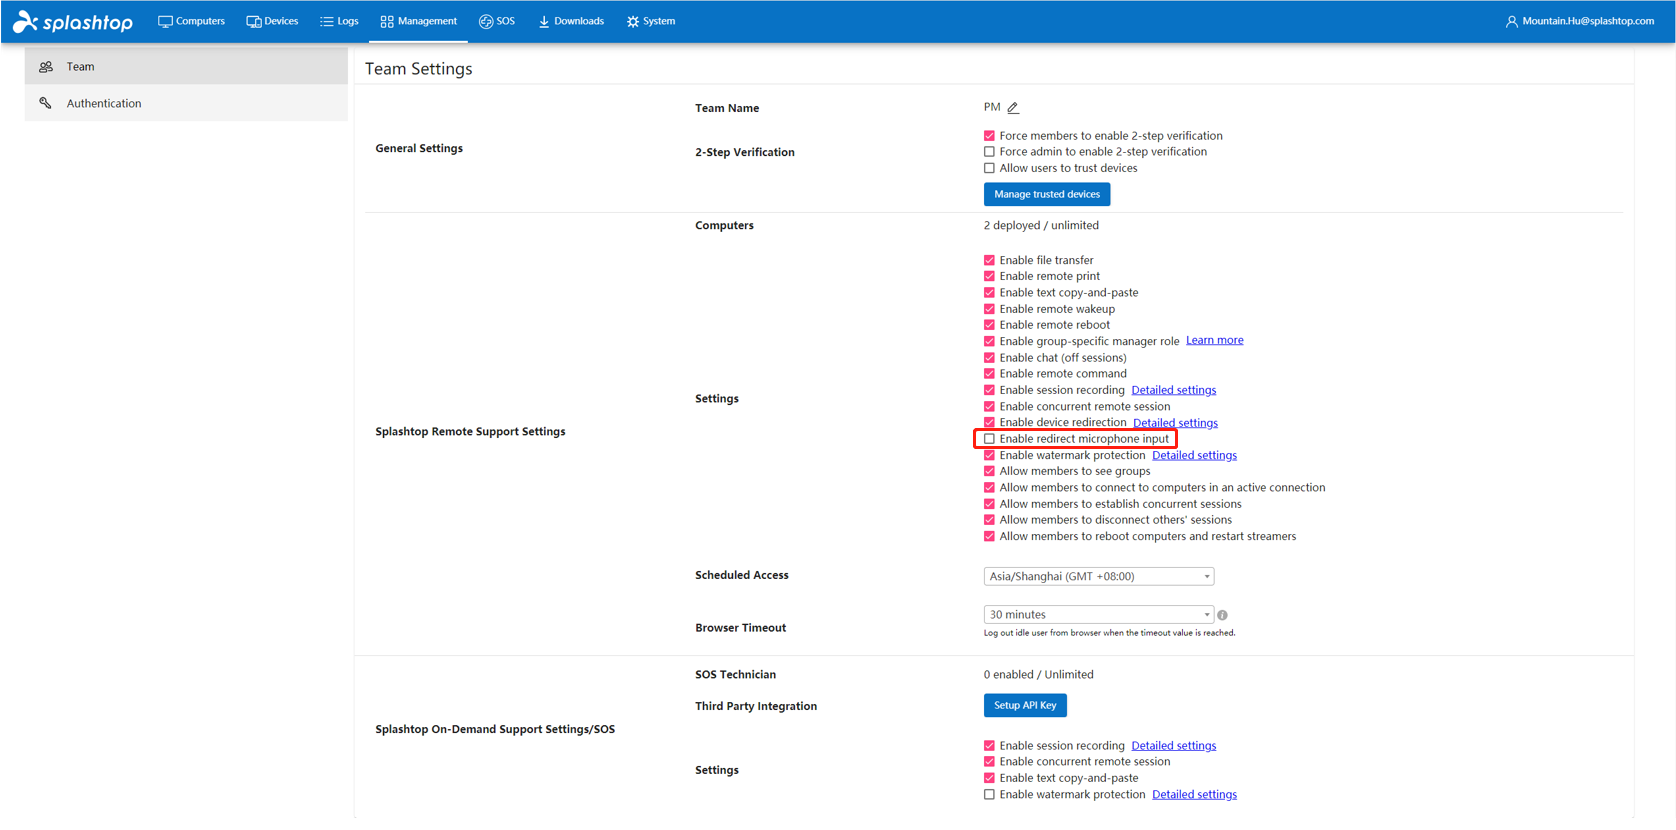Check Allow users to trust devices
The height and width of the screenshot is (830, 1676).
[989, 168]
